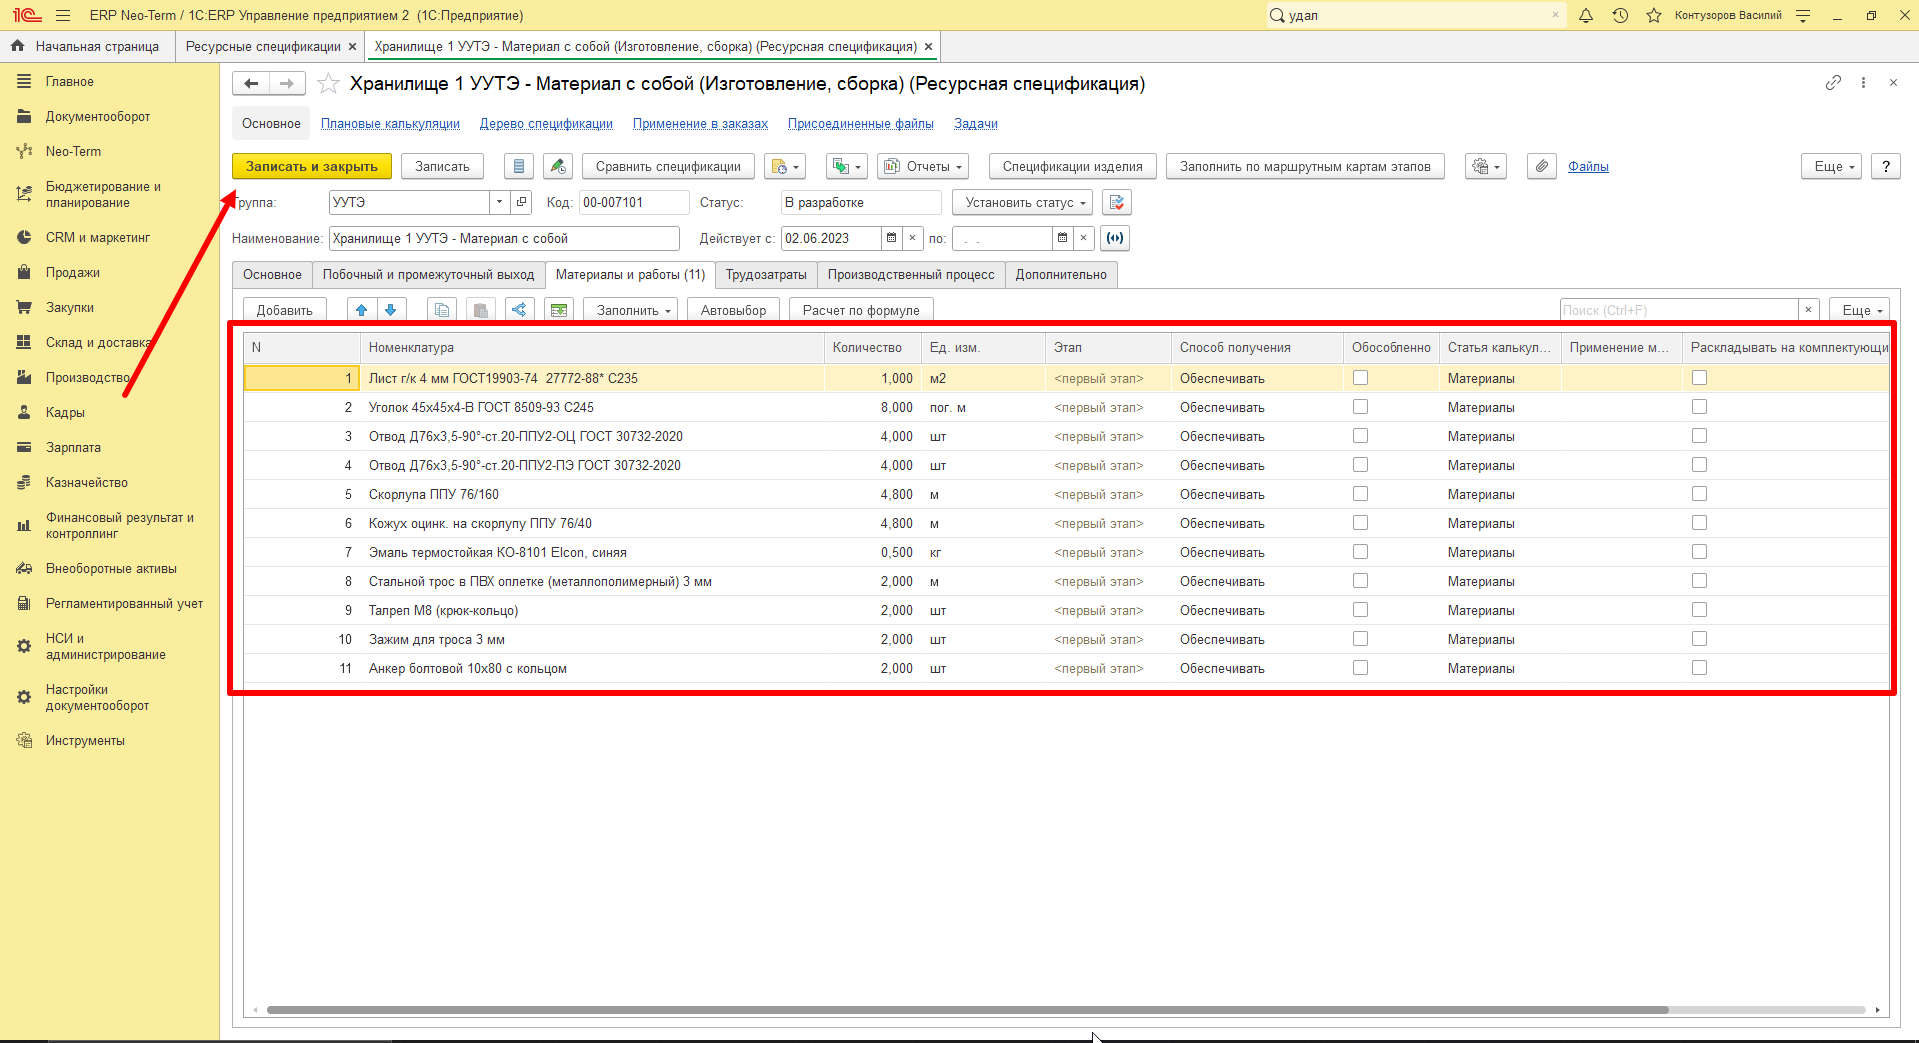Screen dimensions: 1919x1043
Task: Click Записать и закрыть button
Action: 312,166
